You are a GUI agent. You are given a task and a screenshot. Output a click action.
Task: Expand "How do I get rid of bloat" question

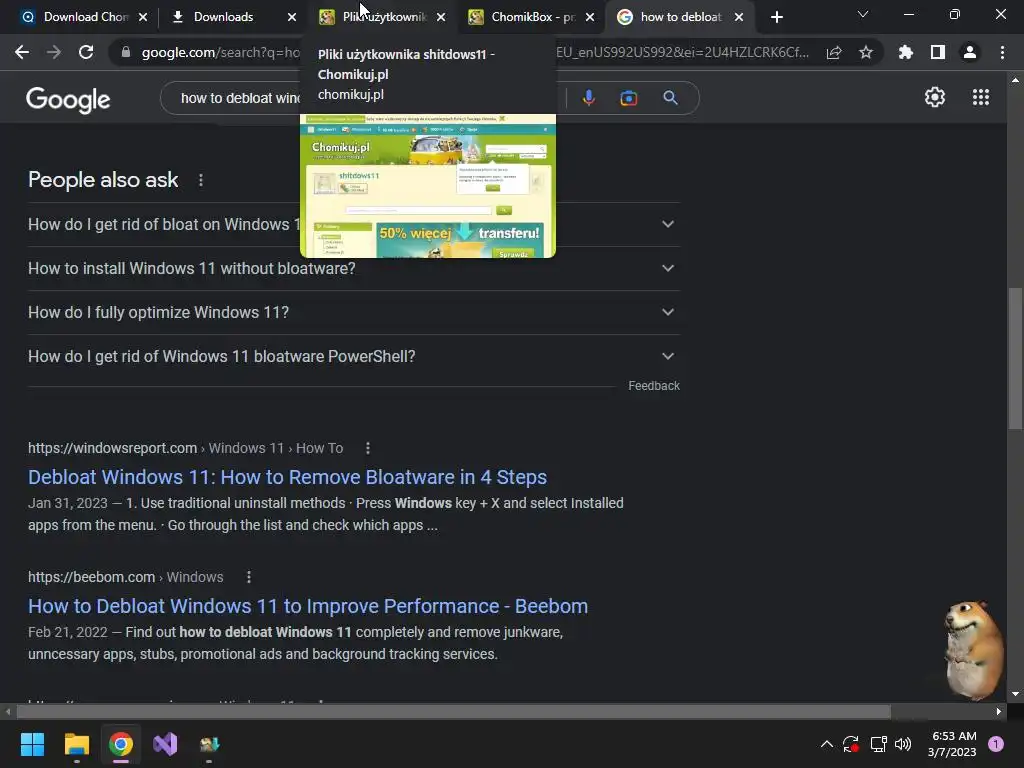(x=354, y=224)
